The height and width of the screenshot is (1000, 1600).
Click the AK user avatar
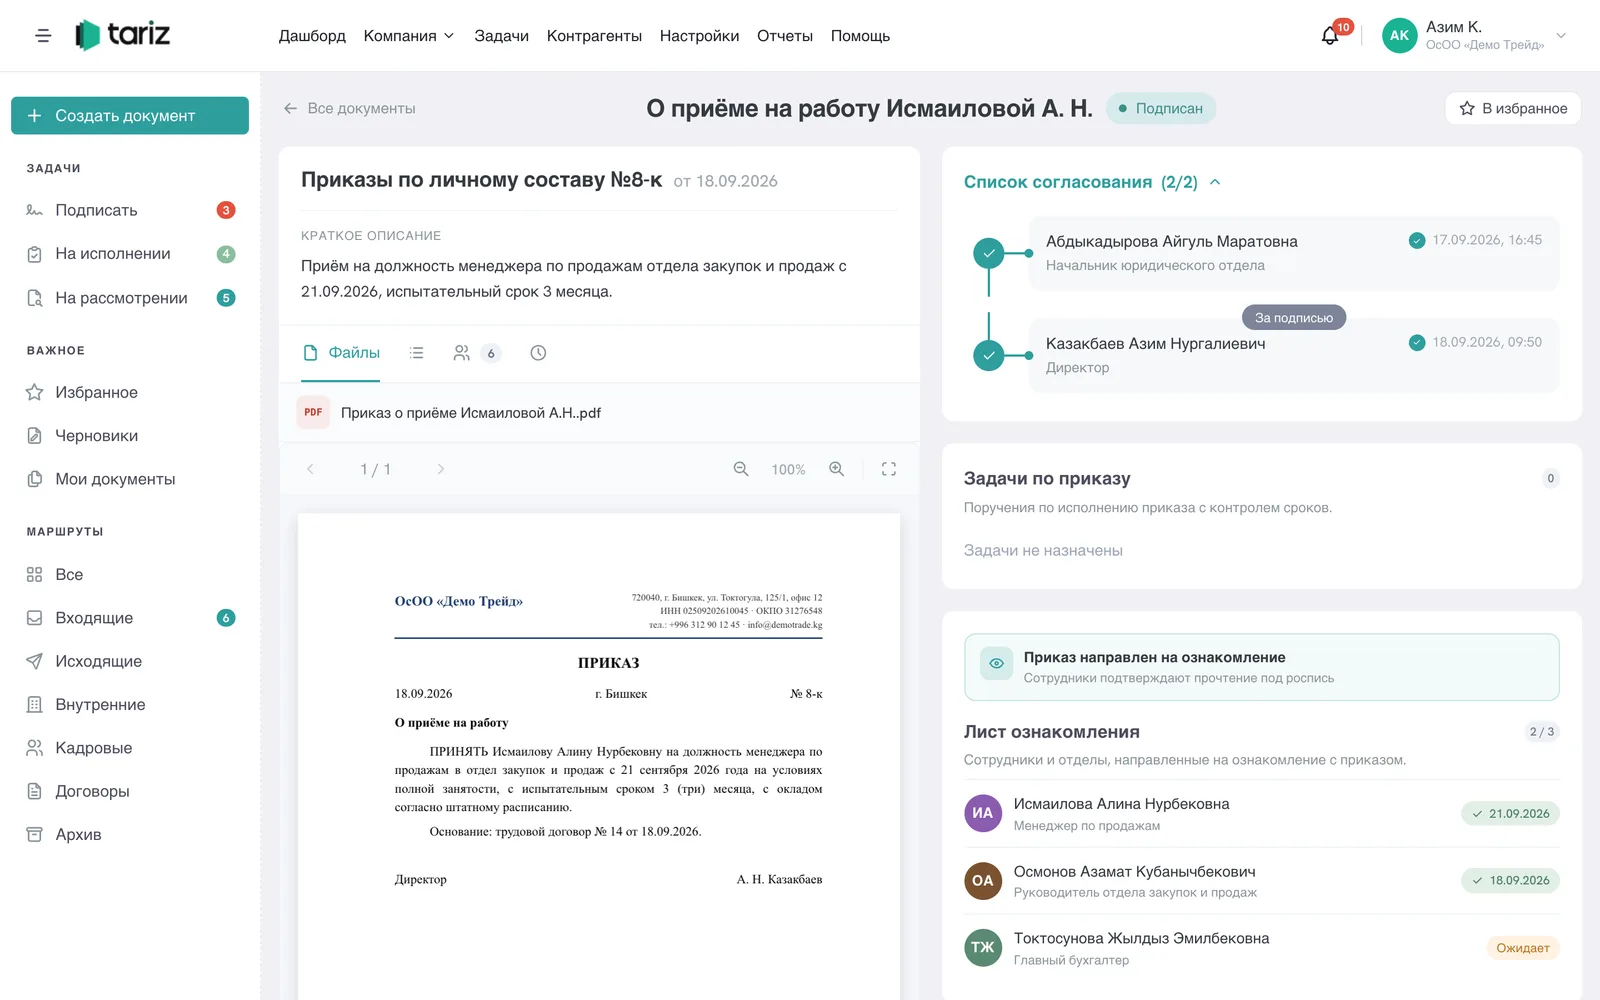coord(1399,36)
